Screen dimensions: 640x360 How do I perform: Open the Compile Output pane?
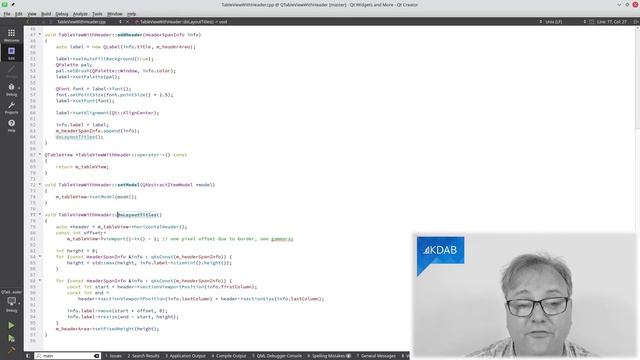229,356
